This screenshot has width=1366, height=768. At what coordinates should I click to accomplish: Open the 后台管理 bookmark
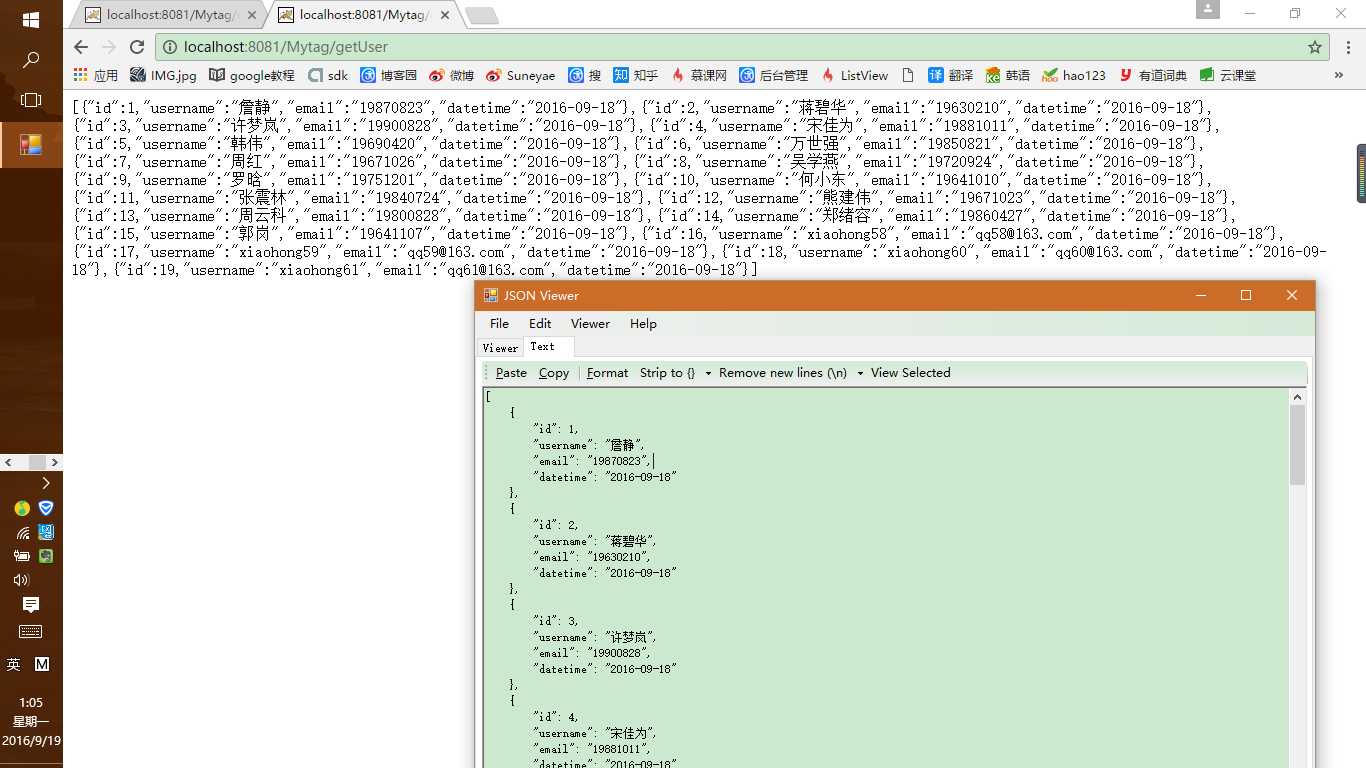(x=774, y=75)
